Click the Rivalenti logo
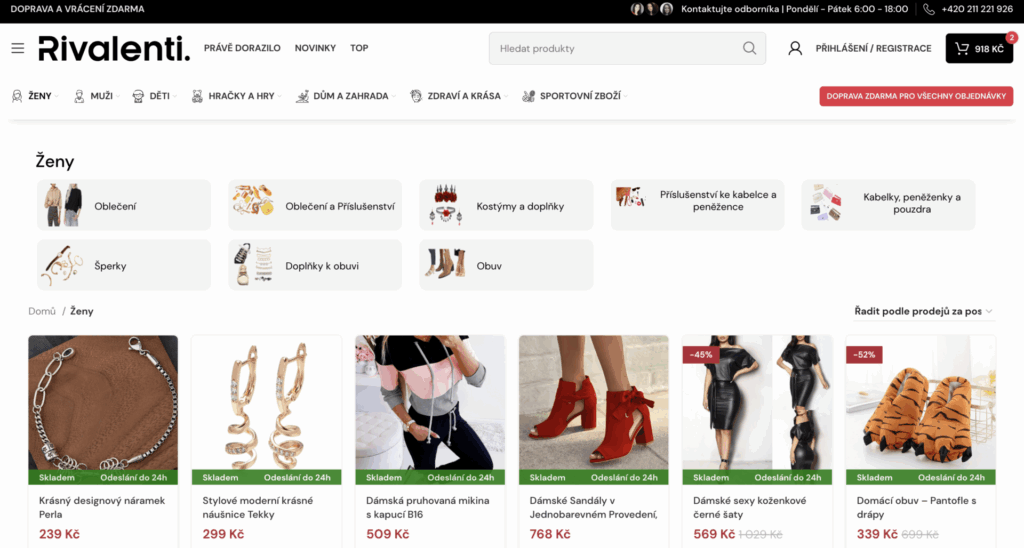This screenshot has width=1024, height=548. tap(114, 48)
